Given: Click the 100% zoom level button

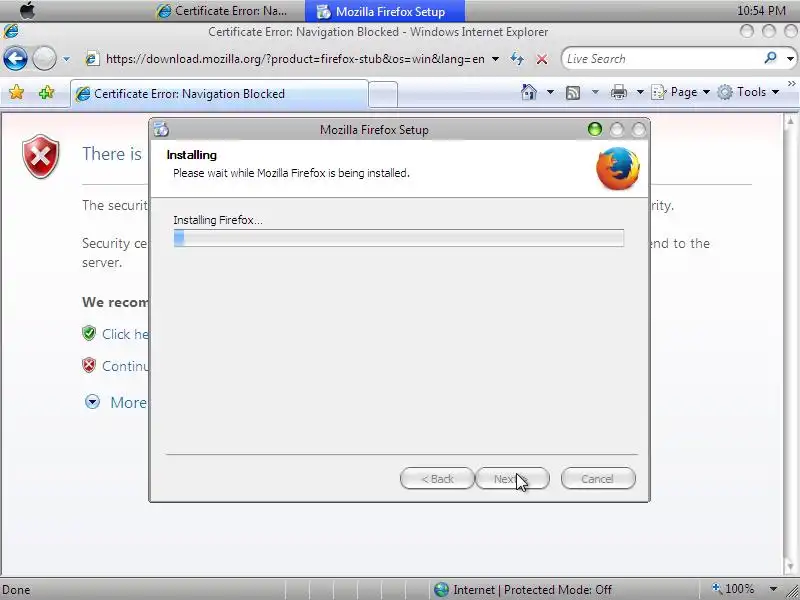Looking at the screenshot, I should 733,589.
